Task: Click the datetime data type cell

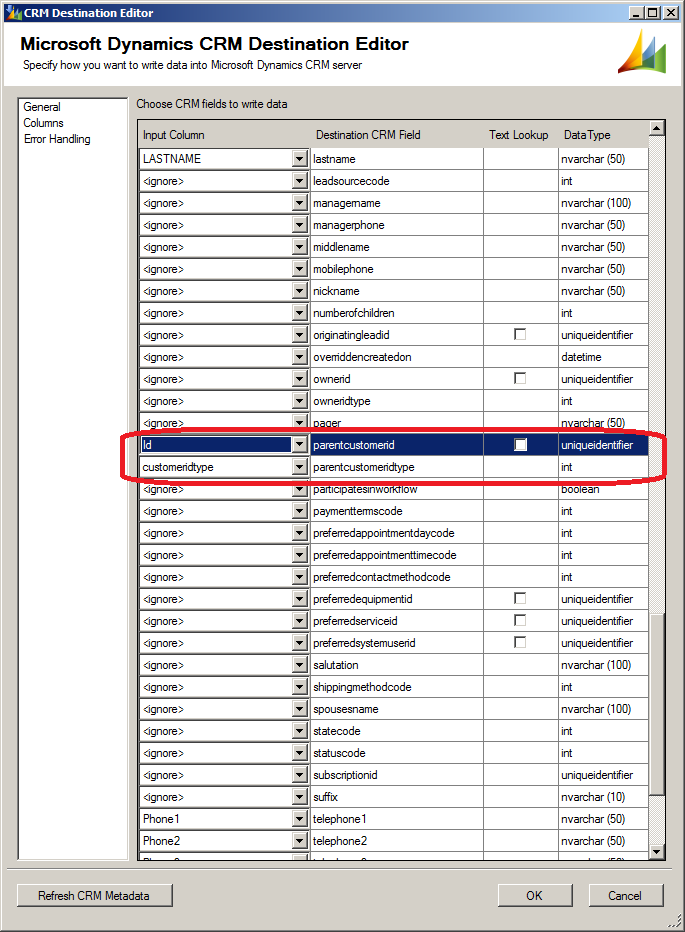Action: [603, 357]
